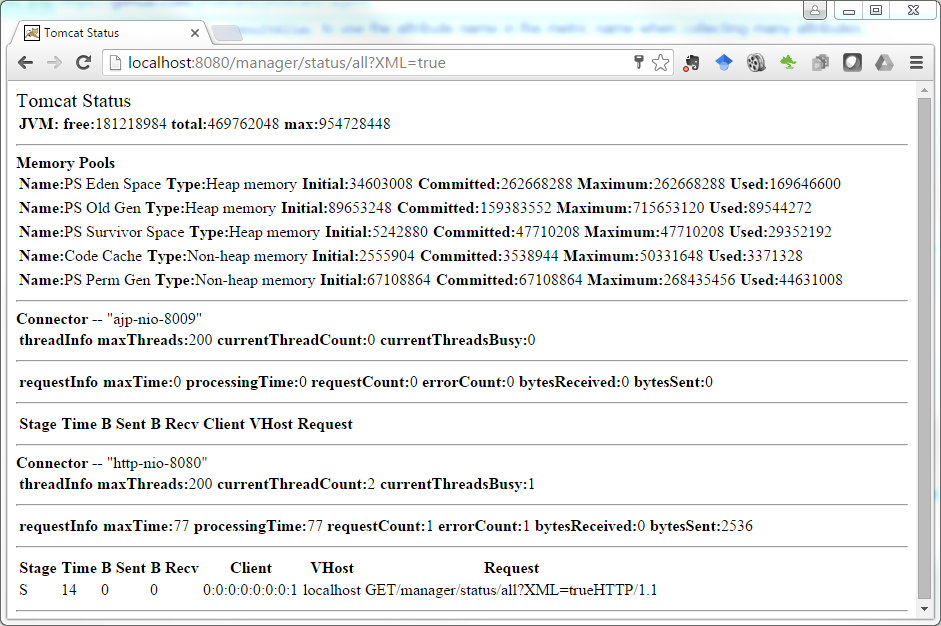Open the film reel extension
The image size is (941, 626).
point(756,62)
